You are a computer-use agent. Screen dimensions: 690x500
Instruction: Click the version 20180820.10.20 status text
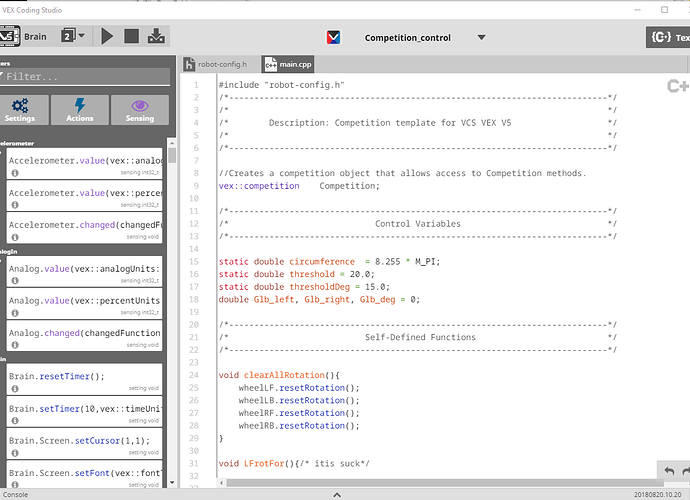657,495
